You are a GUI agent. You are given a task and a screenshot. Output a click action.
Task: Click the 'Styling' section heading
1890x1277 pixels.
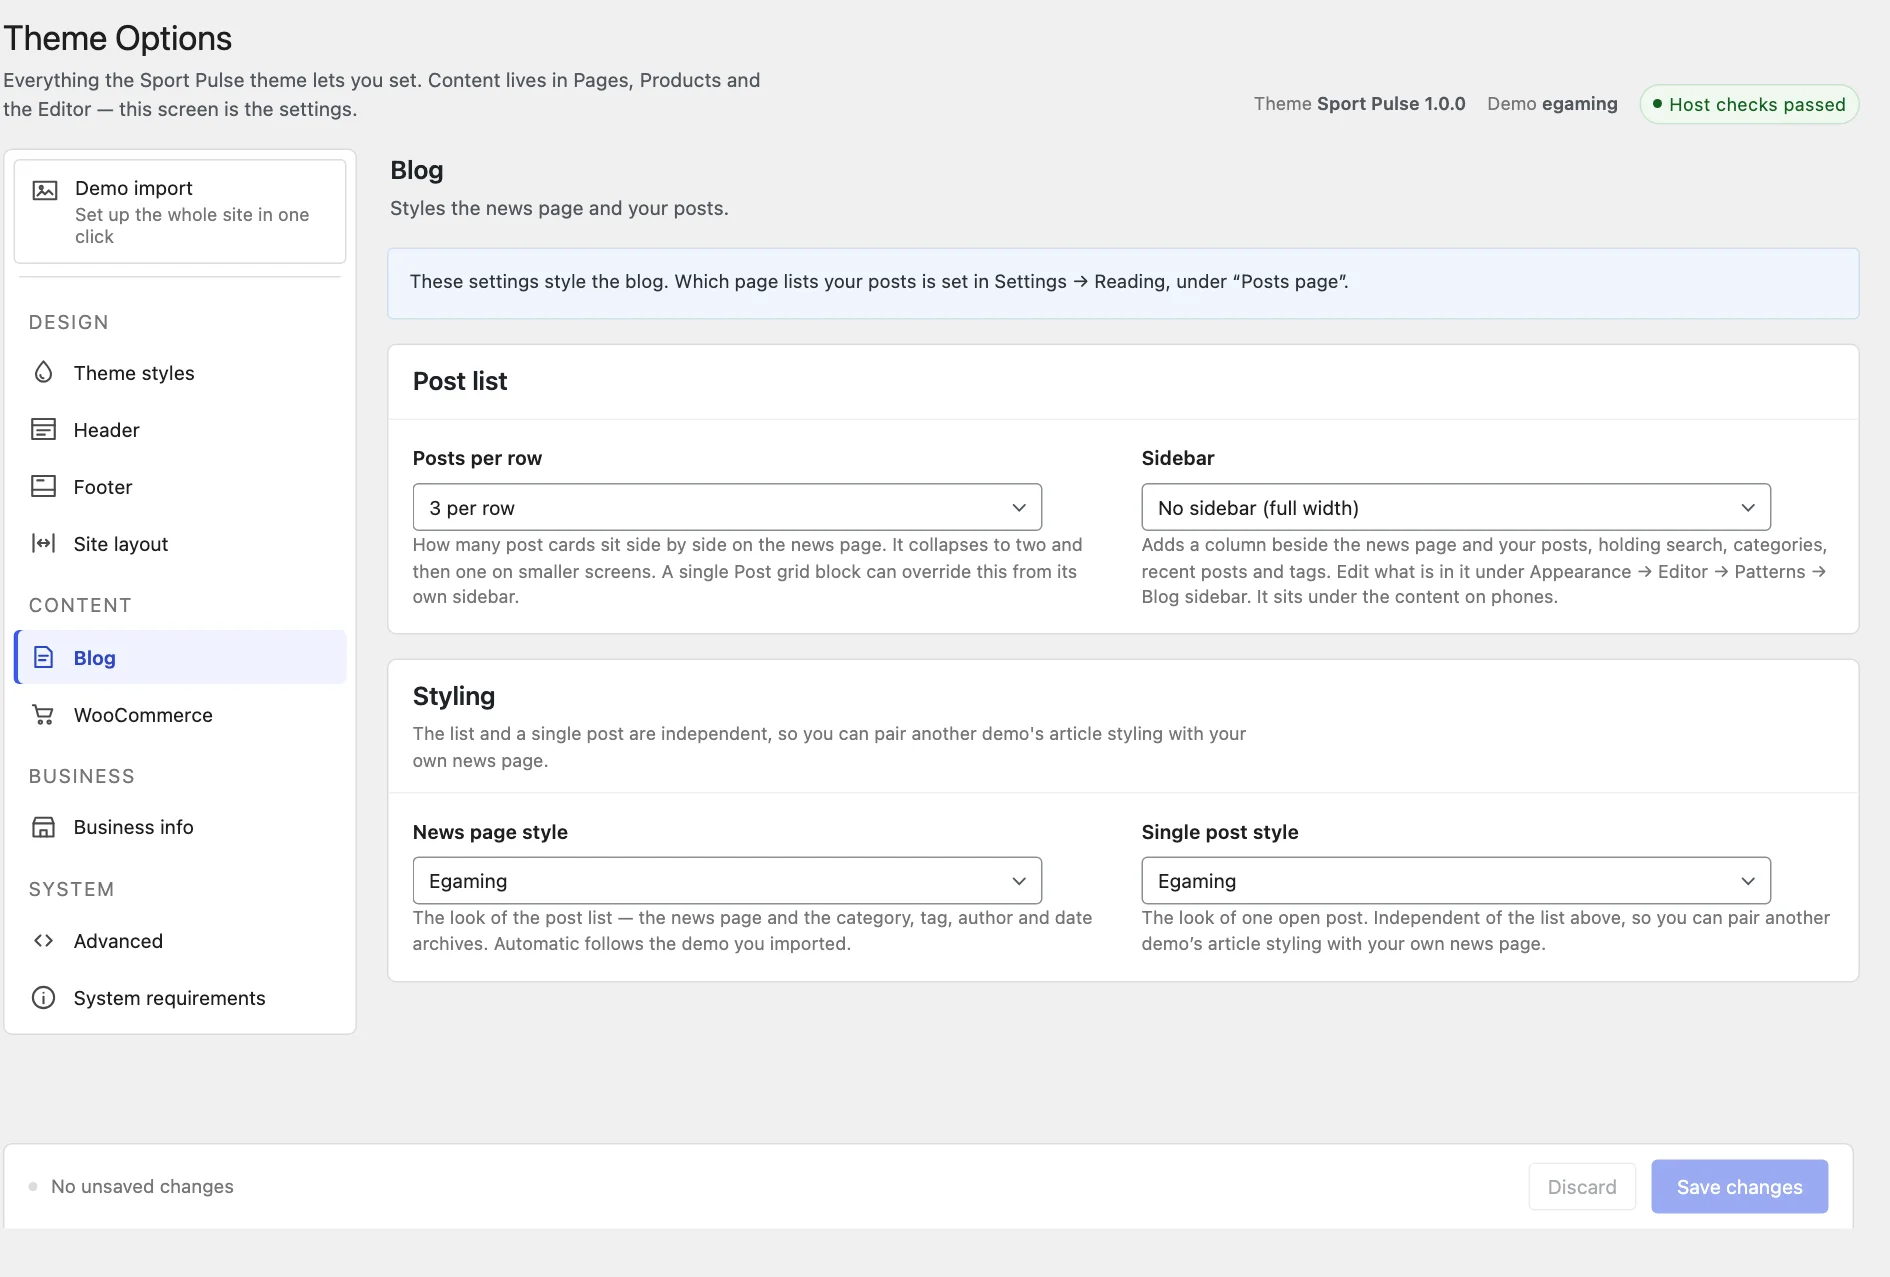pyautogui.click(x=454, y=696)
